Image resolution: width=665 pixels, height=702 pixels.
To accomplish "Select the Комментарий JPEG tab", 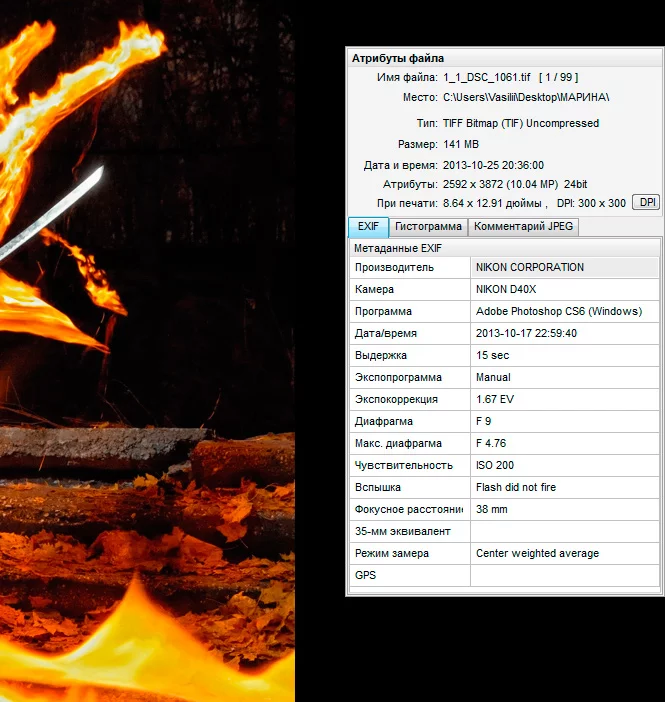I will [523, 227].
